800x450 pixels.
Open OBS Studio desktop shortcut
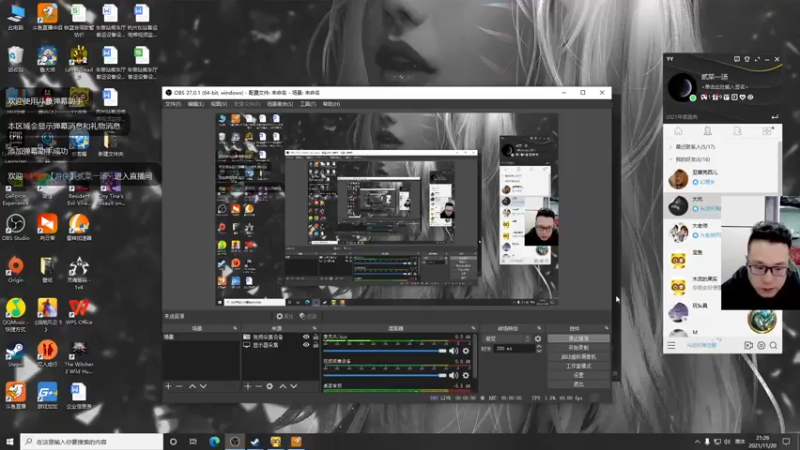tap(15, 228)
